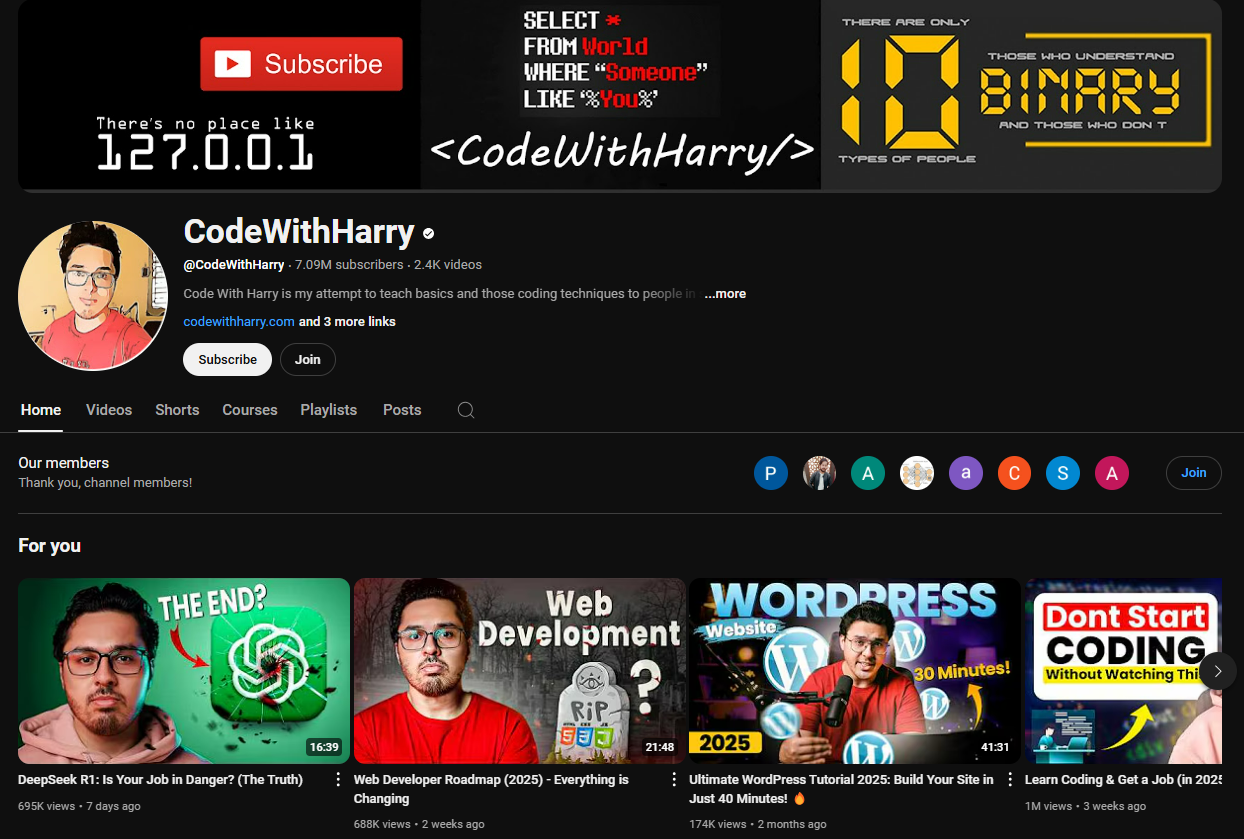
Task: Click the <CodeWithHarry/> banner text
Action: 621,150
